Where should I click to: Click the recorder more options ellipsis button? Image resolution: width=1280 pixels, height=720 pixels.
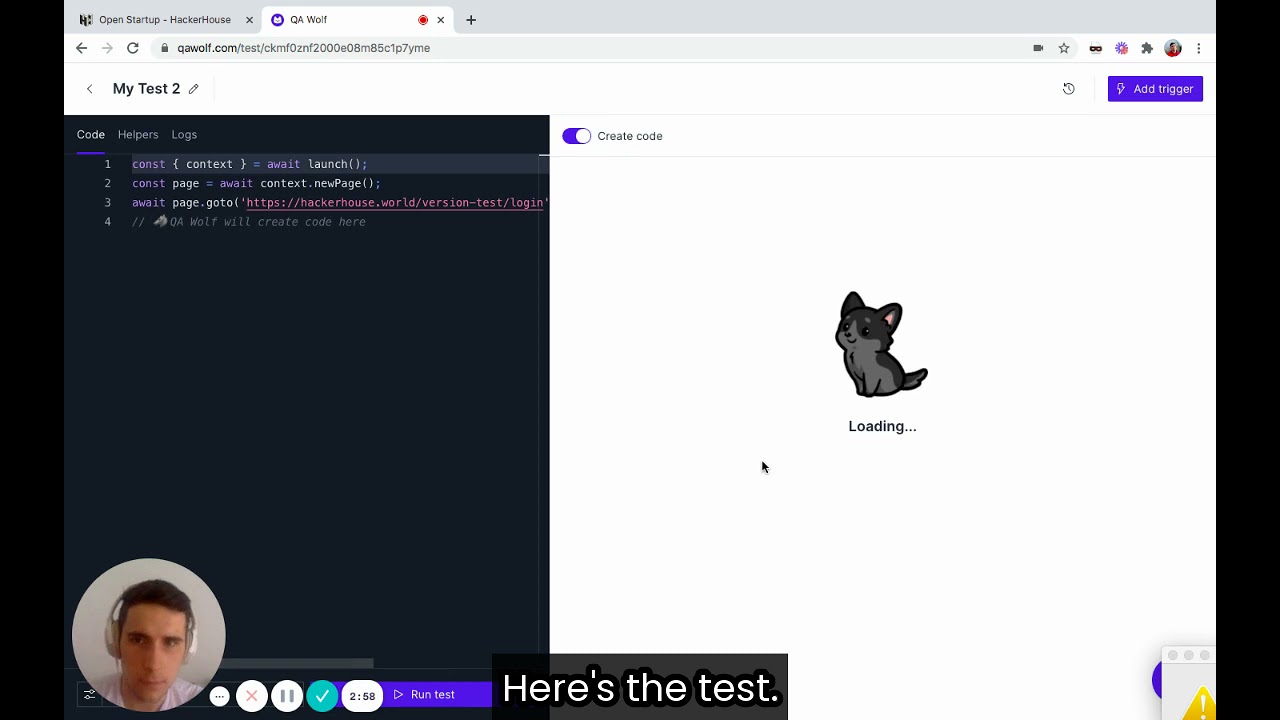[219, 696]
